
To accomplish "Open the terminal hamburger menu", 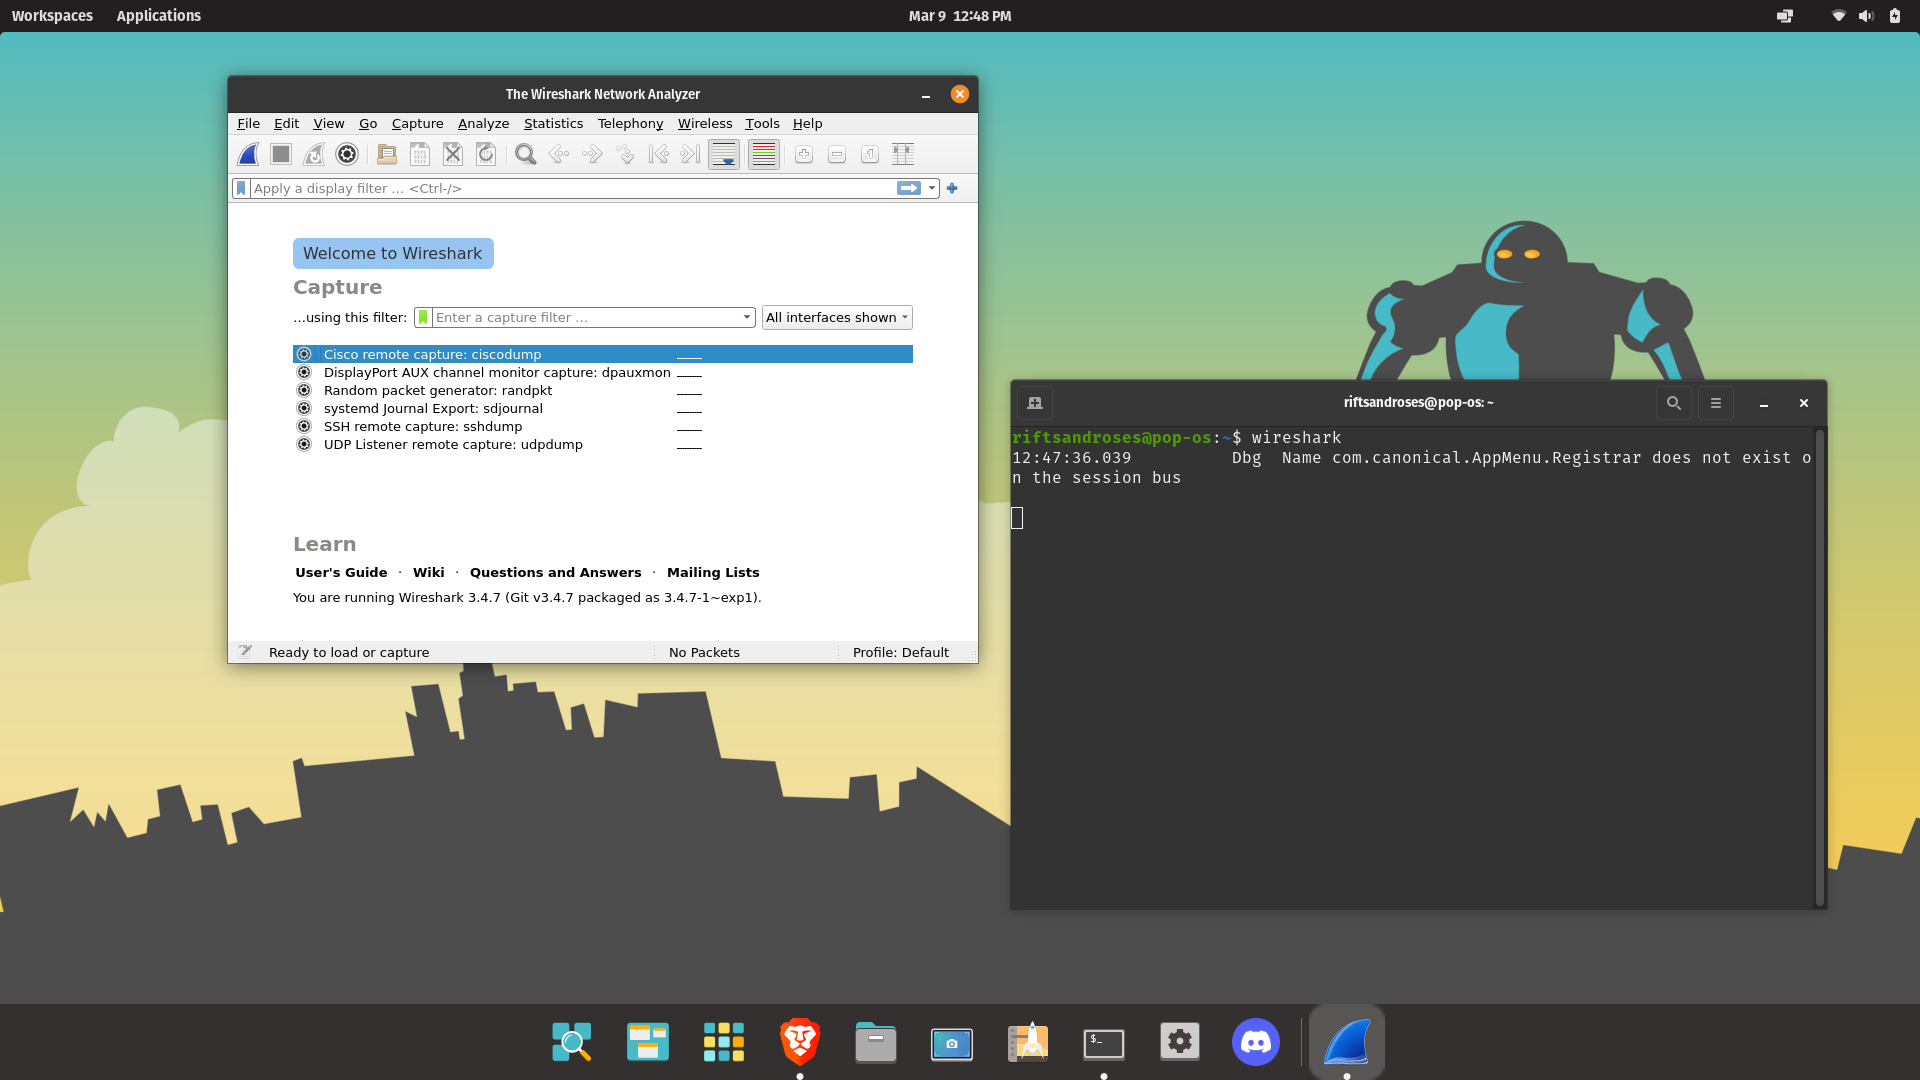I will tap(1716, 403).
